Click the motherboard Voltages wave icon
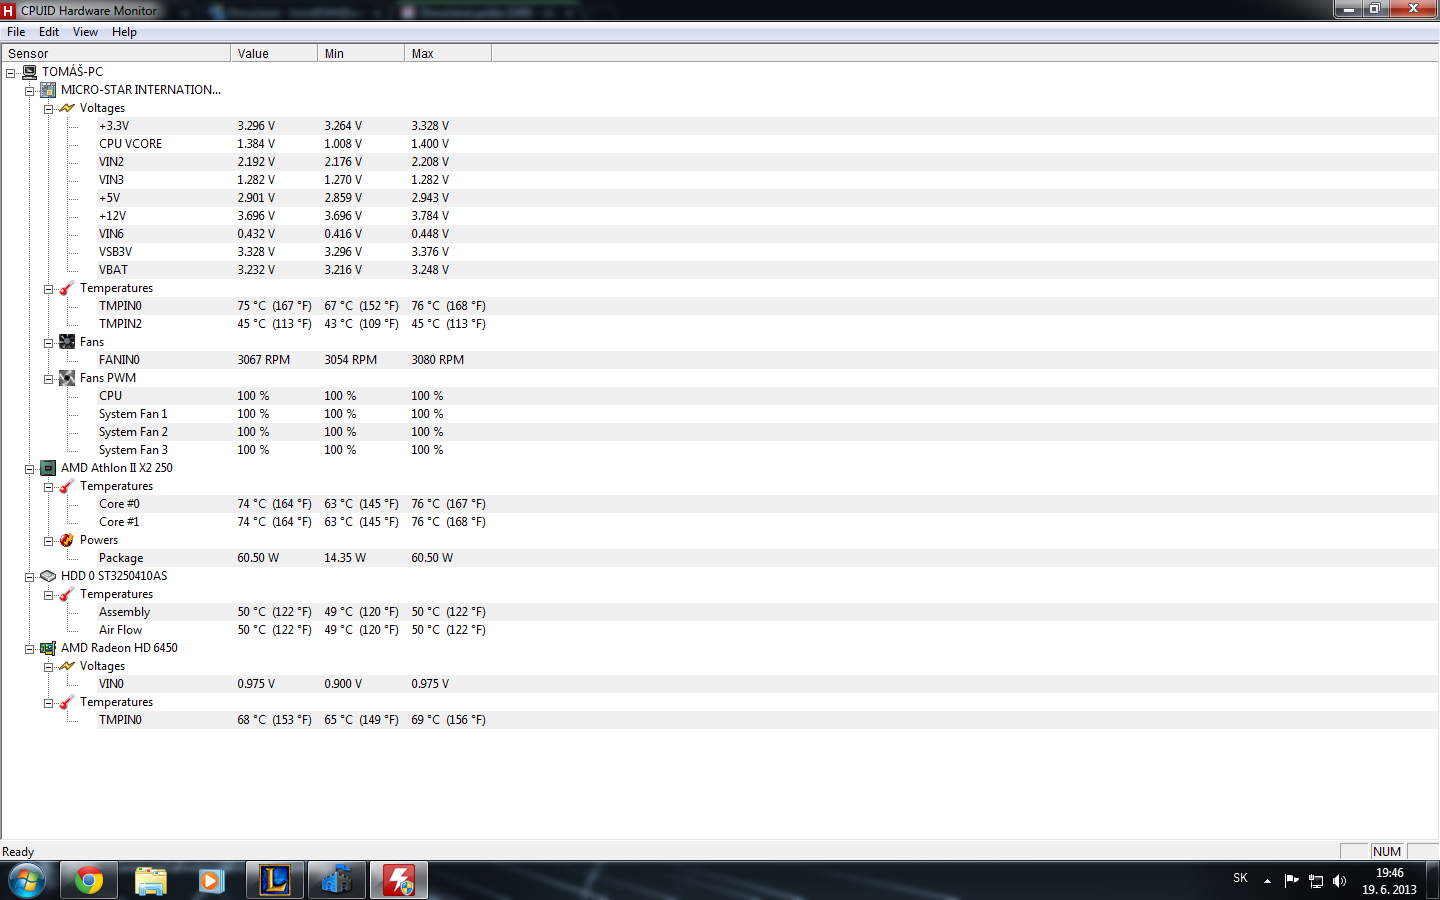This screenshot has height=900, width=1440. [x=67, y=108]
